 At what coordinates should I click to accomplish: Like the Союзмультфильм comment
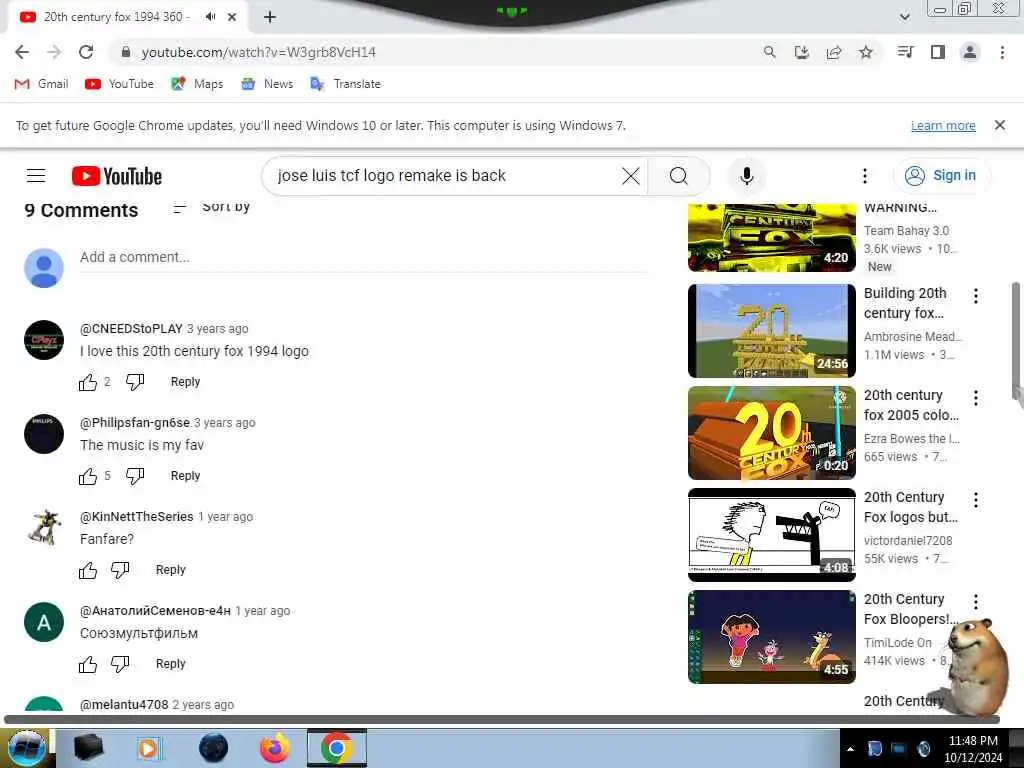click(88, 664)
